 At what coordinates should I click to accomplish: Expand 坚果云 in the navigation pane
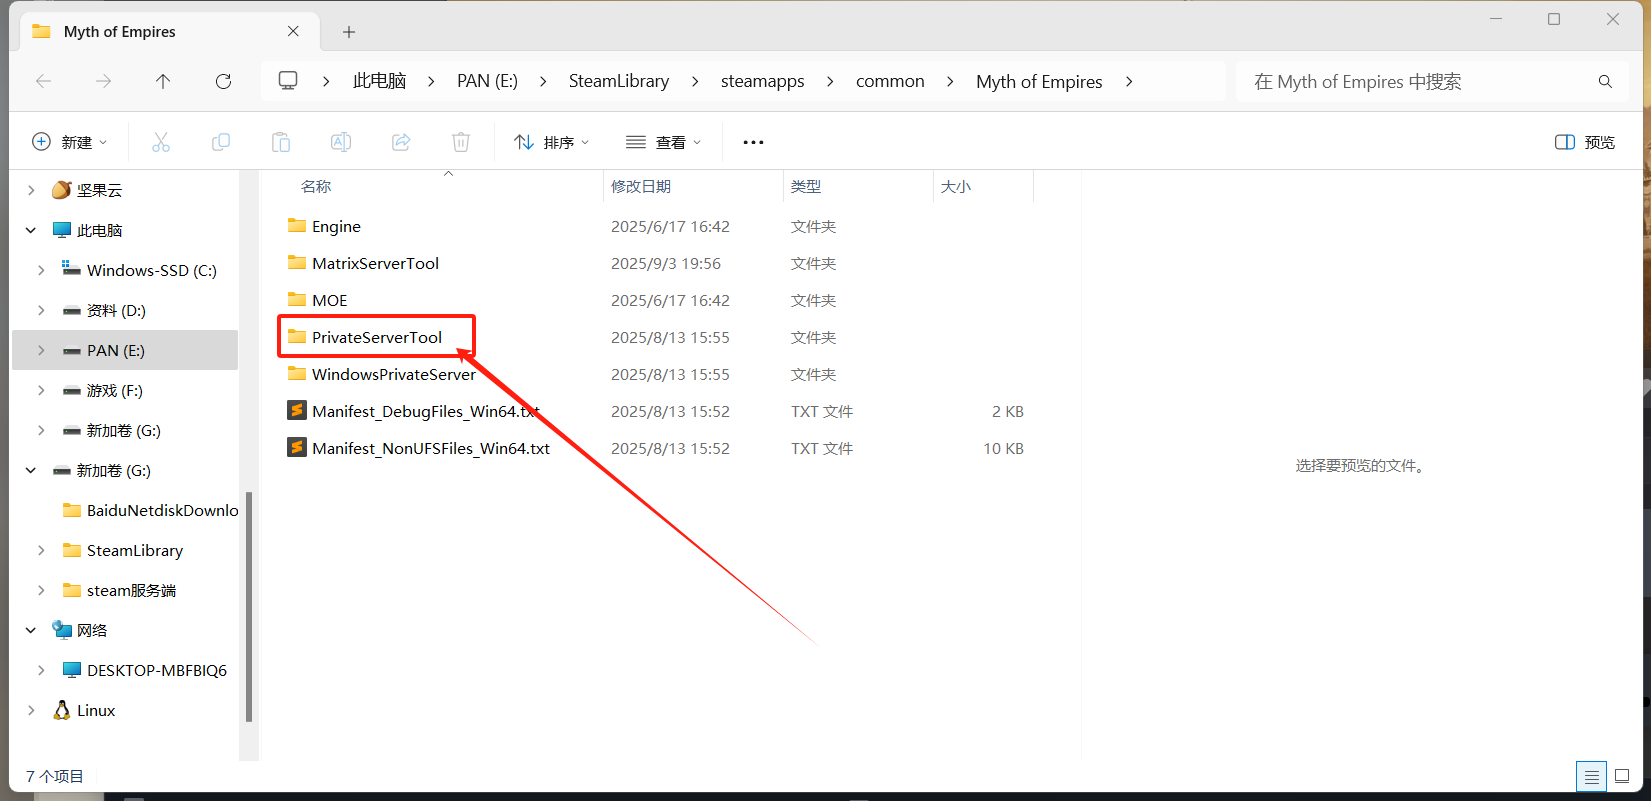point(31,190)
